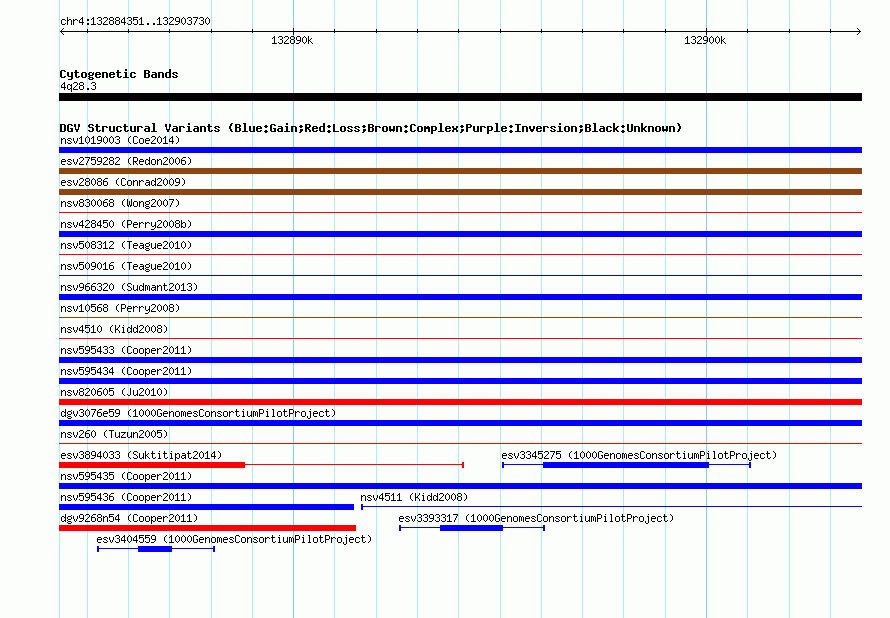Click the nsv820605 (Ju2010) label
890x618 pixels.
click(x=114, y=392)
